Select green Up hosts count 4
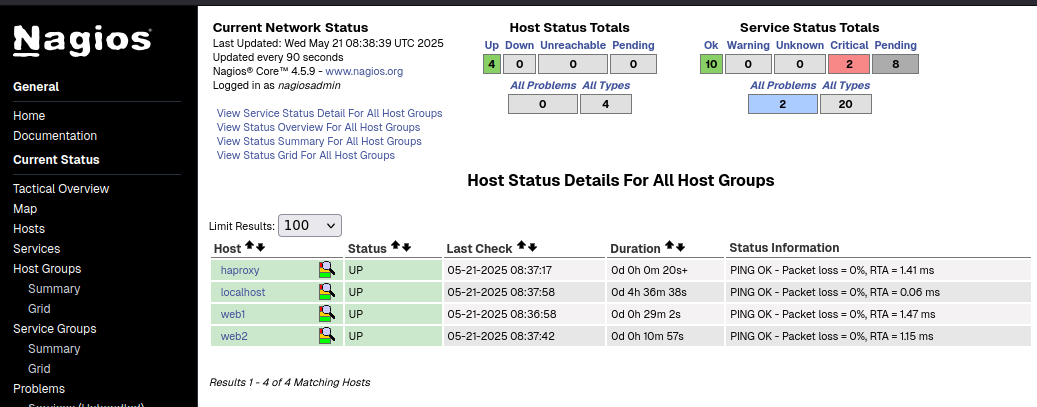The width and height of the screenshot is (1037, 407). pos(491,64)
